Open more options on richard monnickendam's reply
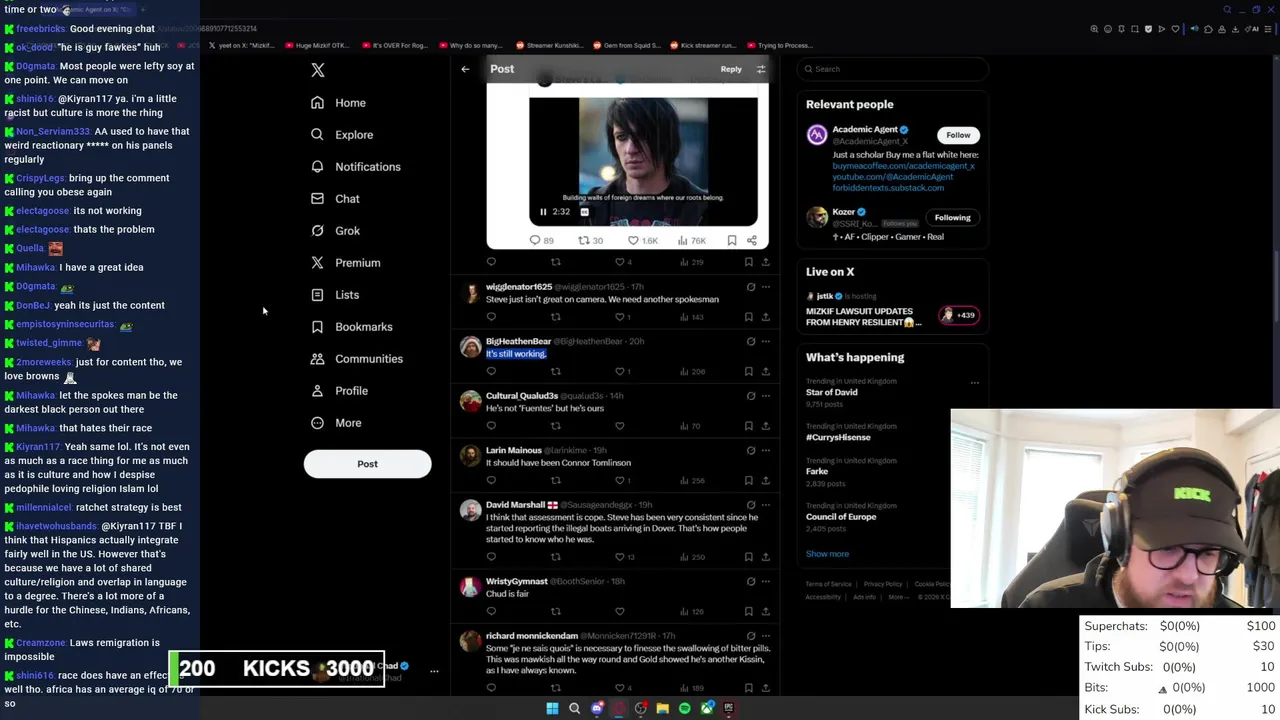 [x=766, y=636]
